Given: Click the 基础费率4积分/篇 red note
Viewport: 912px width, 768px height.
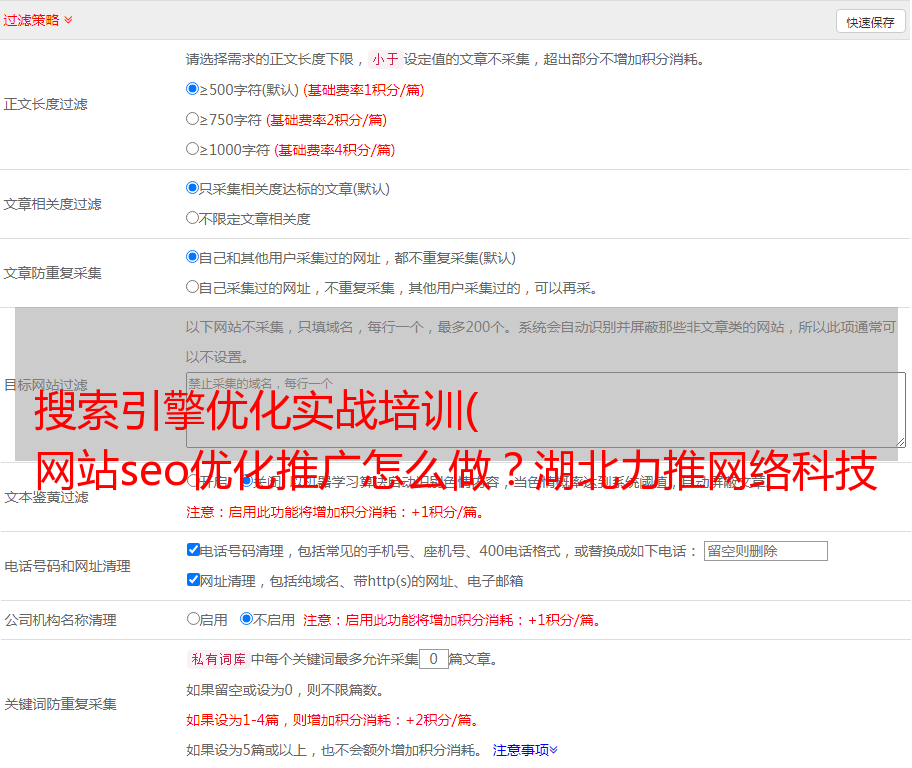Looking at the screenshot, I should click(x=334, y=150).
